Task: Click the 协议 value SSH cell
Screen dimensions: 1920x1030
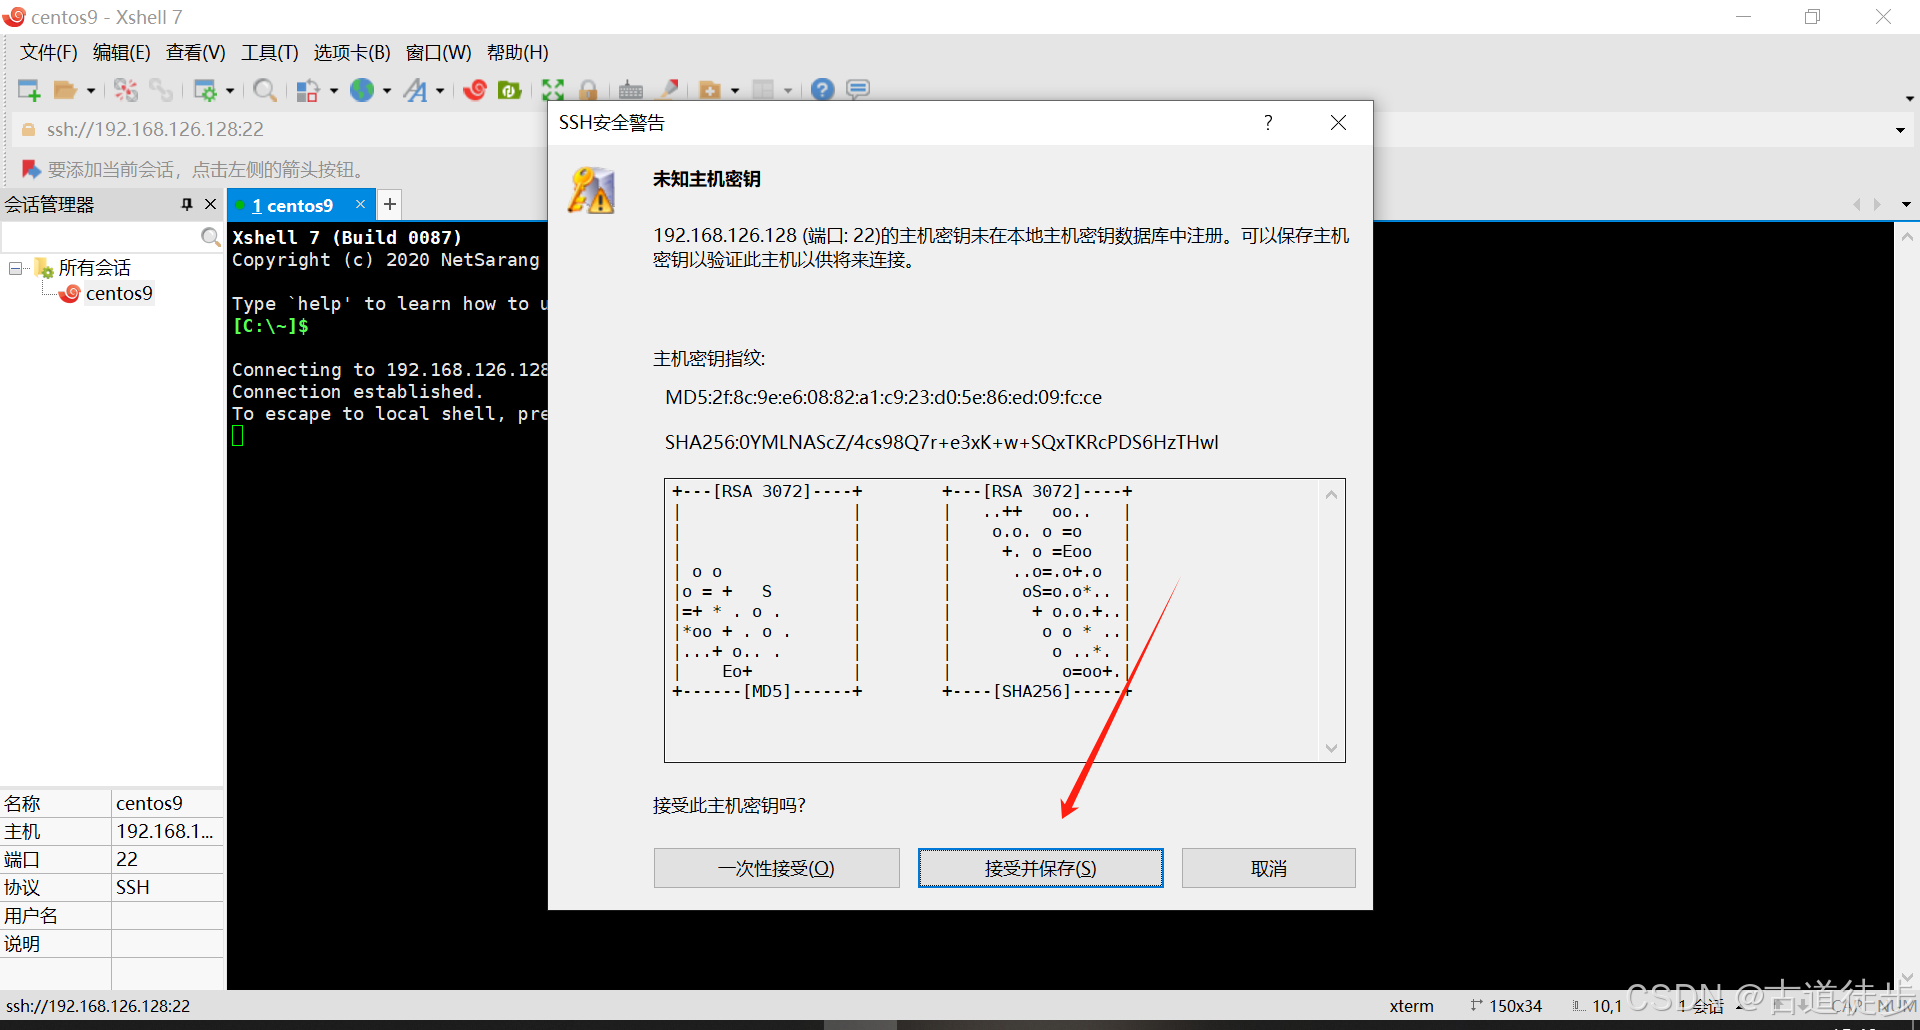Action: click(x=167, y=887)
